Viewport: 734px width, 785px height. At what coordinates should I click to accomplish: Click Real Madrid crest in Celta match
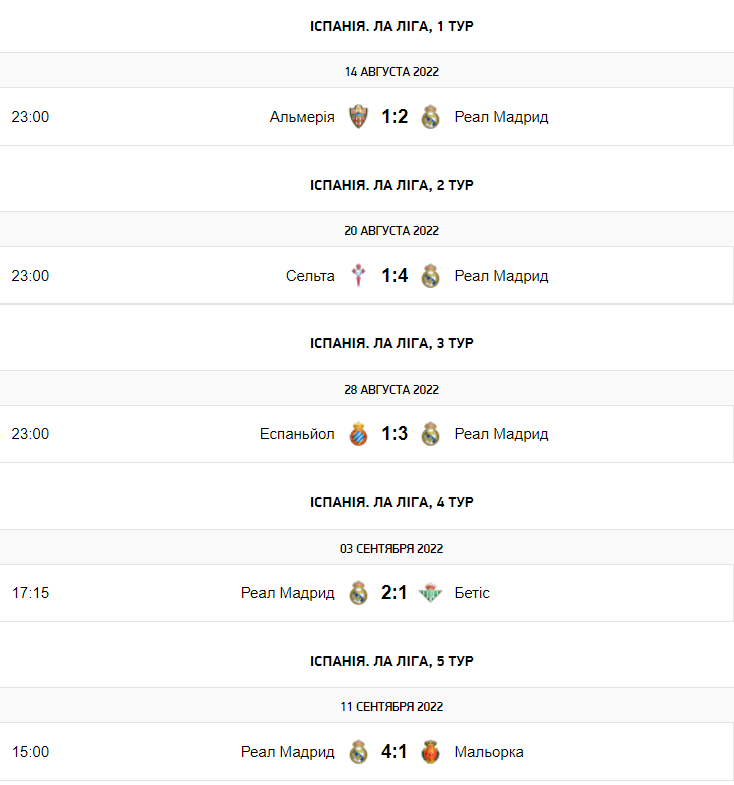[430, 276]
